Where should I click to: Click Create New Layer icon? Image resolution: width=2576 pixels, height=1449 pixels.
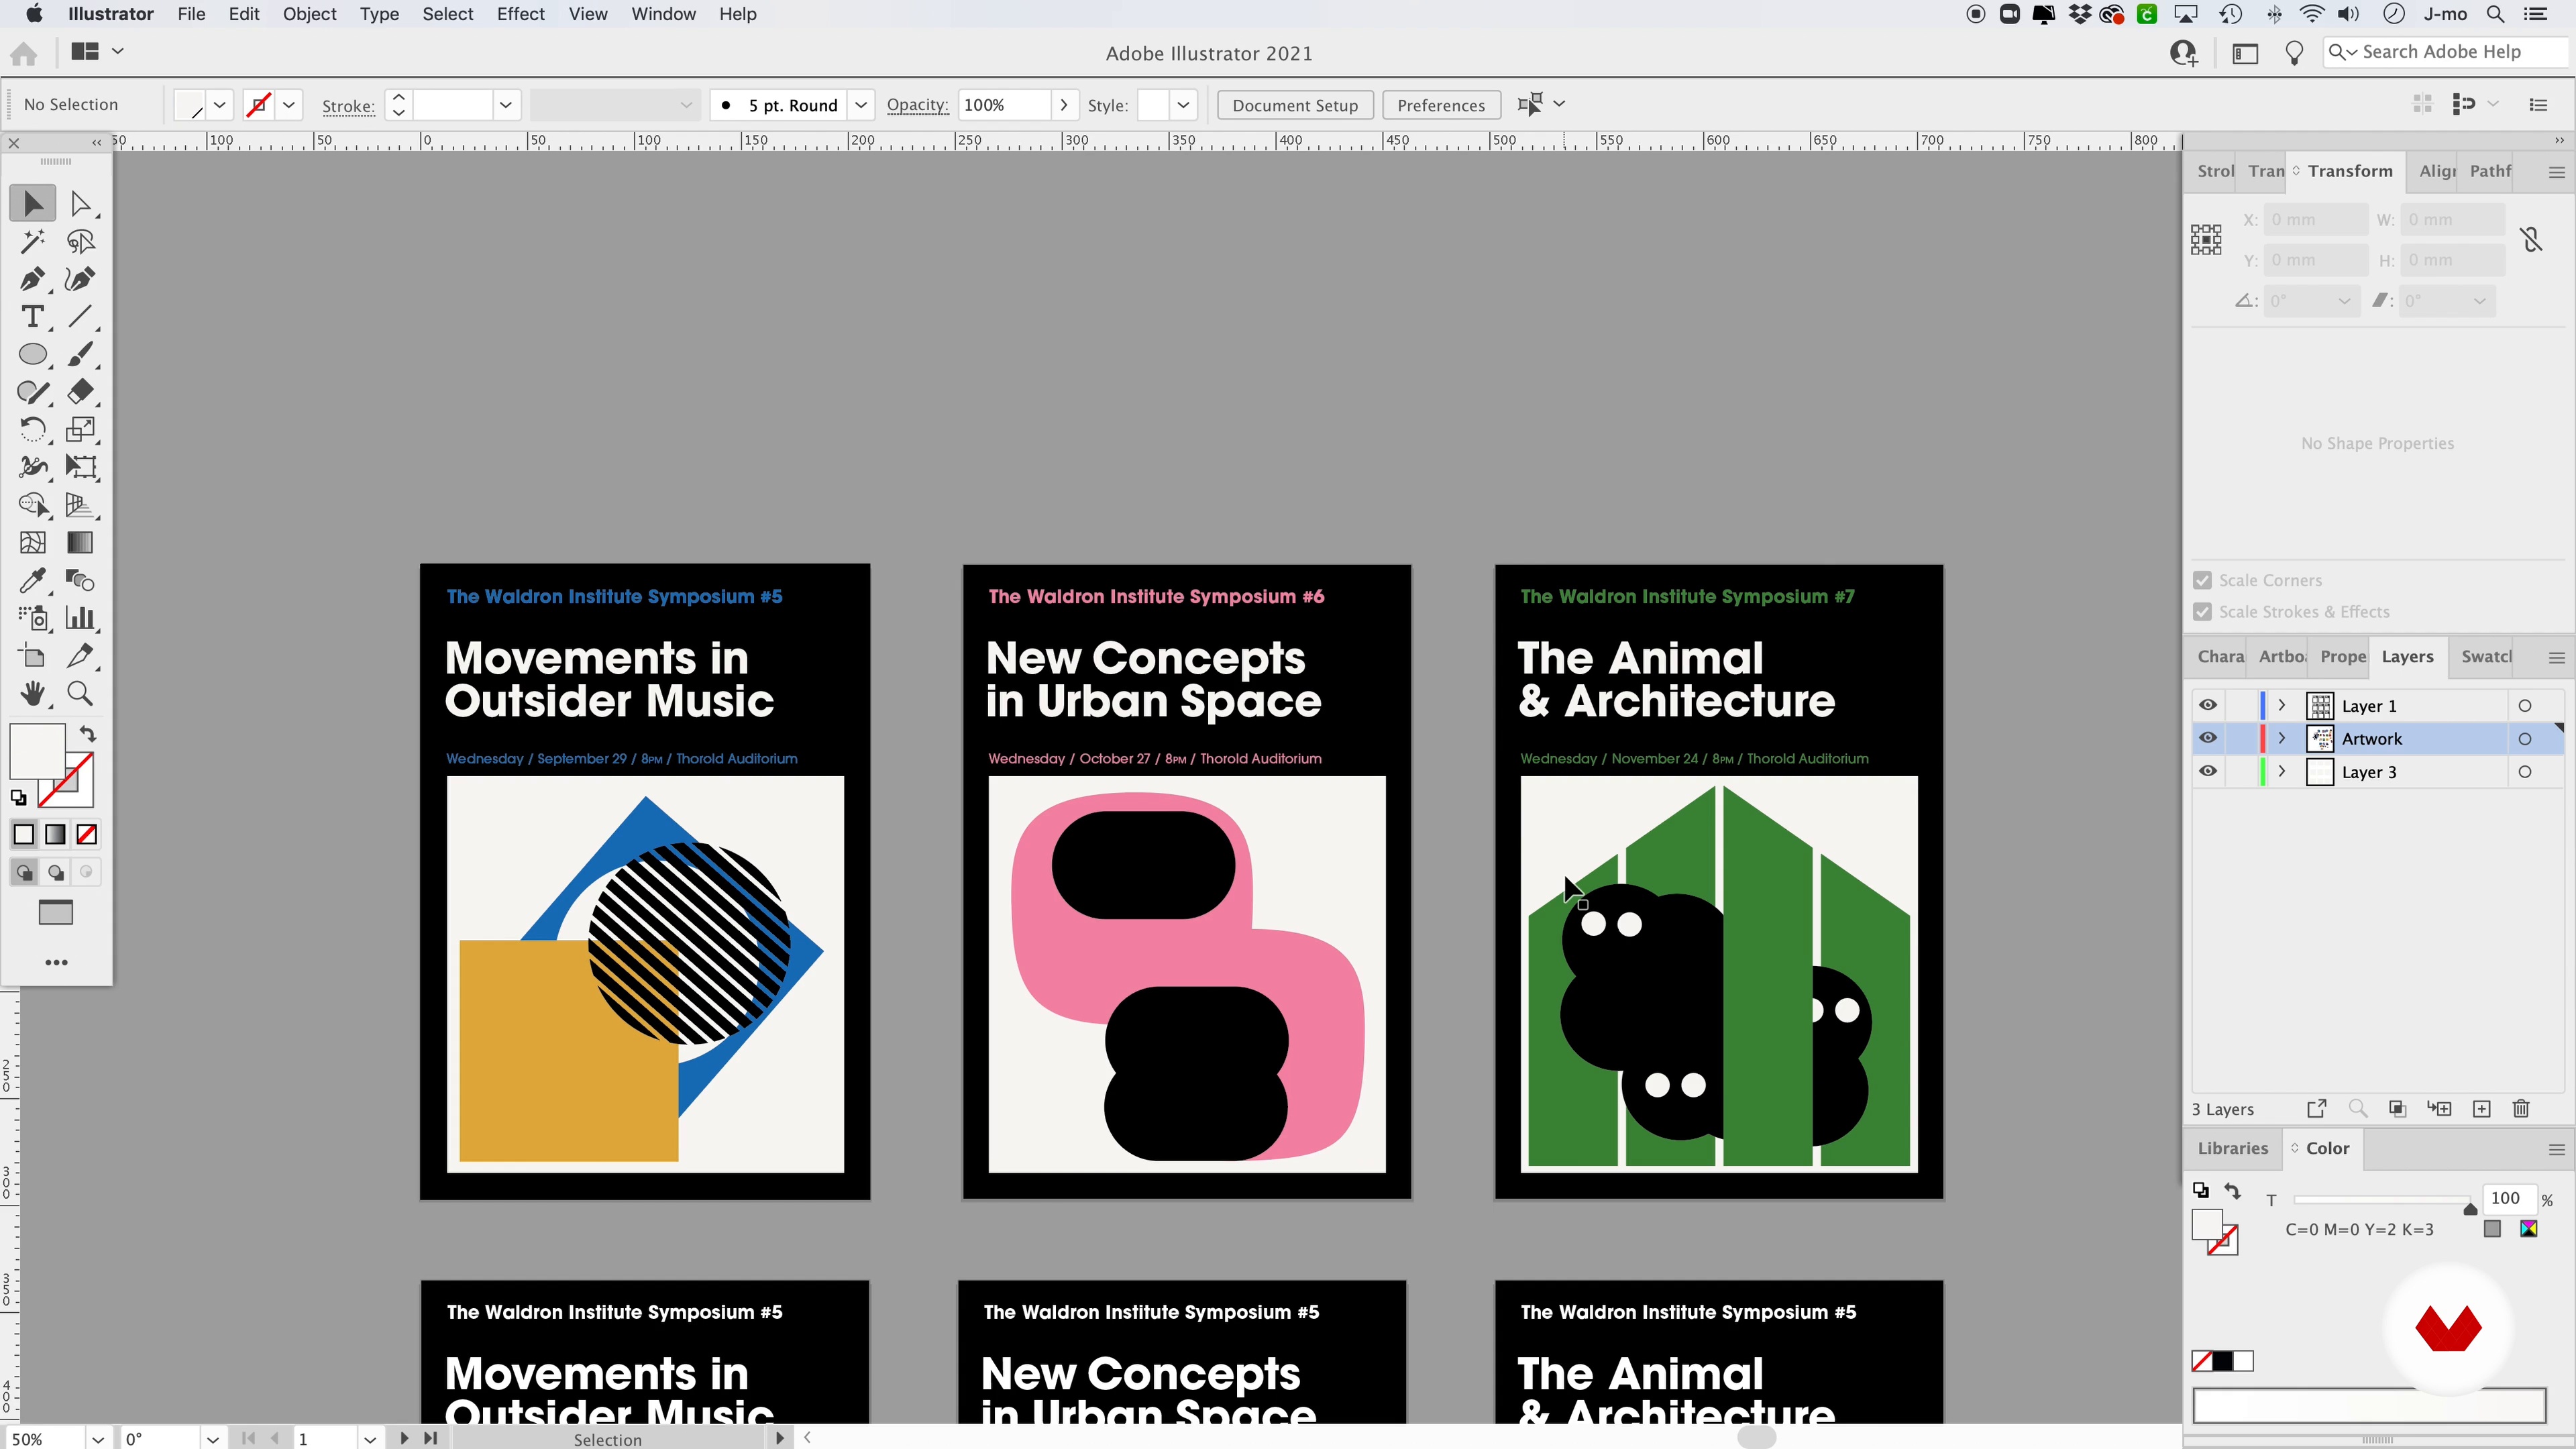pyautogui.click(x=2481, y=1108)
